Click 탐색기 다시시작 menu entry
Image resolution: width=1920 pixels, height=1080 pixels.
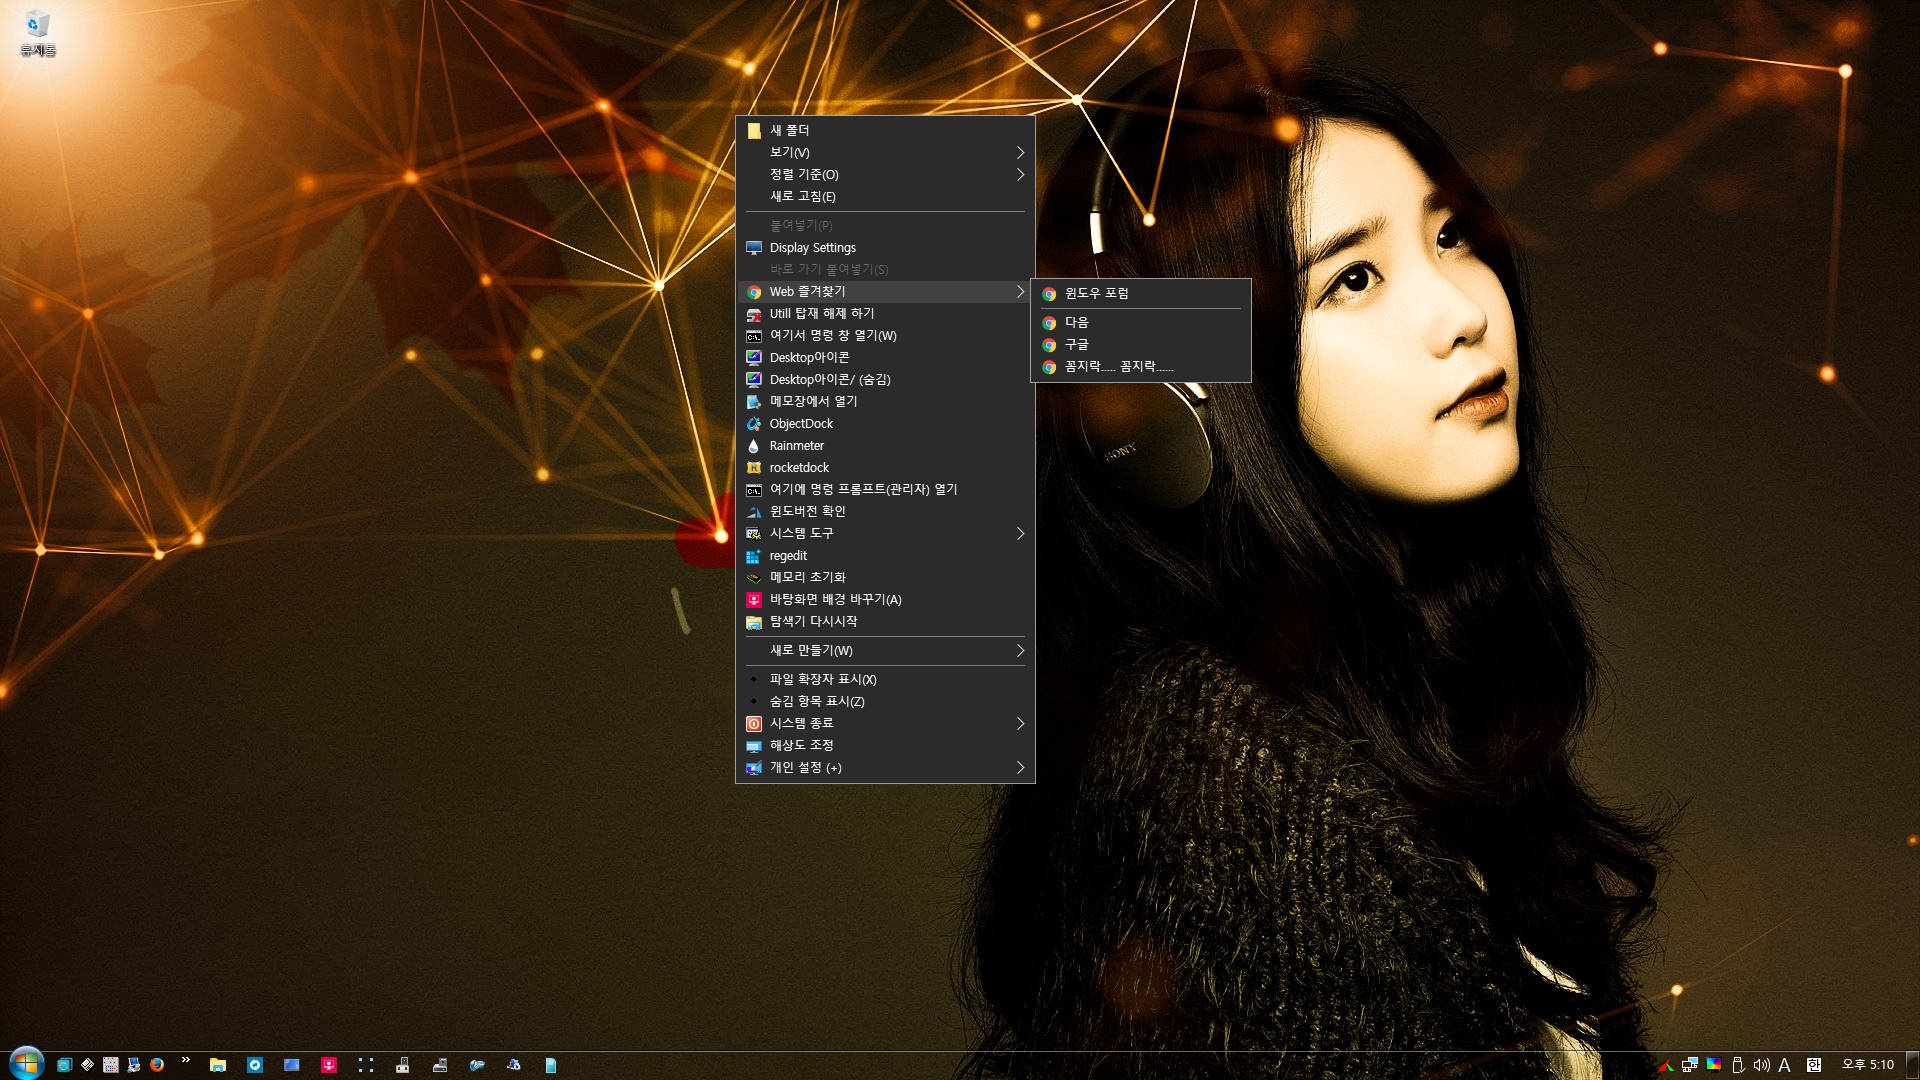pyautogui.click(x=885, y=621)
